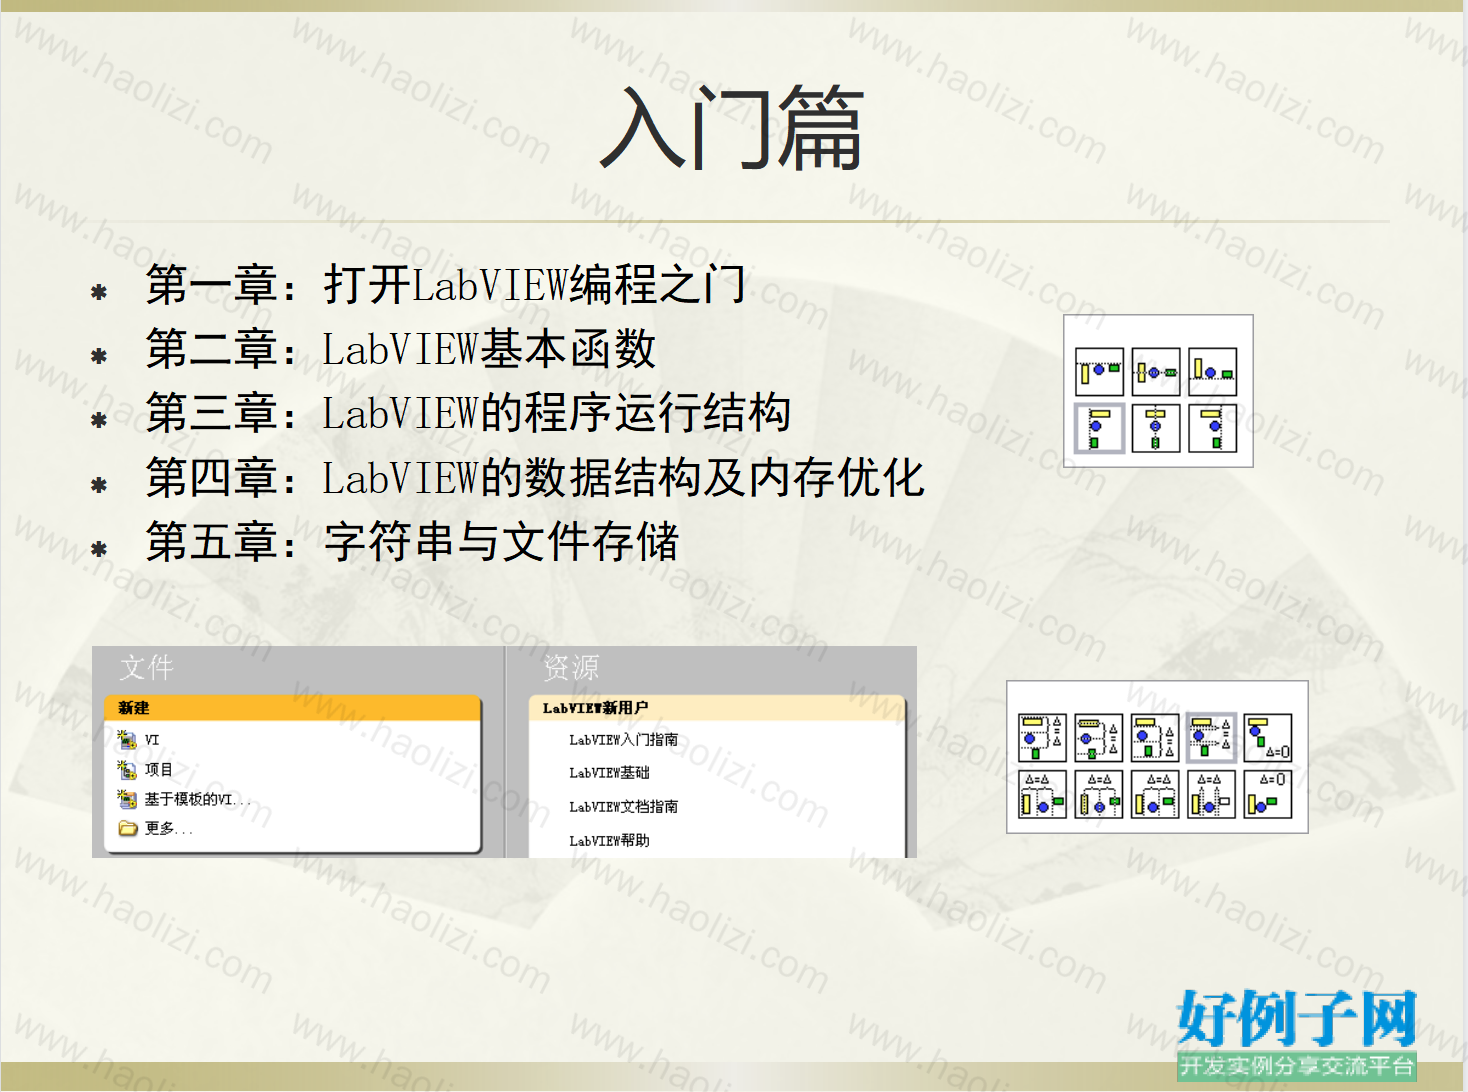Choose distribute bottom edges icon
This screenshot has height=1092, width=1468.
click(x=1155, y=738)
